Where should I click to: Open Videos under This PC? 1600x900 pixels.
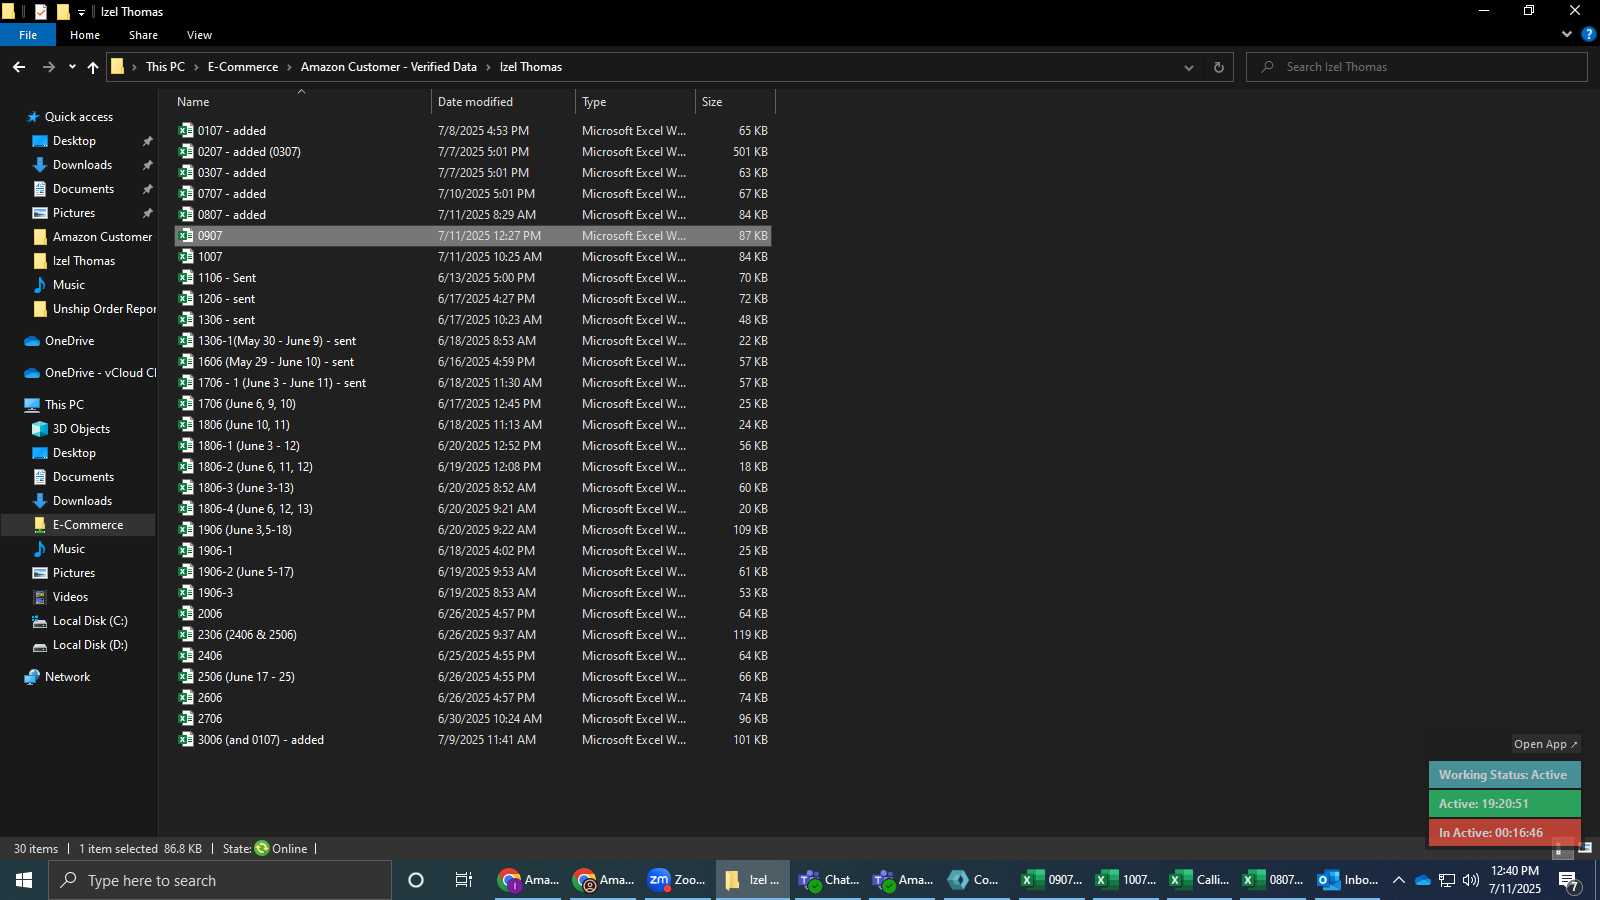[70, 597]
